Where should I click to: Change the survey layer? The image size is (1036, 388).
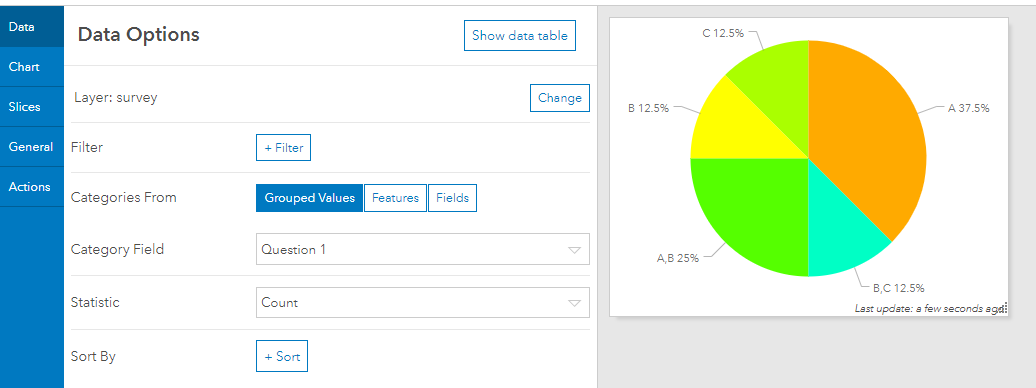coord(560,98)
